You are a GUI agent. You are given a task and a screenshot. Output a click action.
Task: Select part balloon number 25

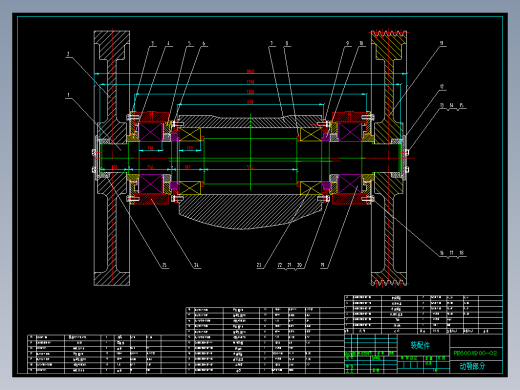[x=164, y=265]
